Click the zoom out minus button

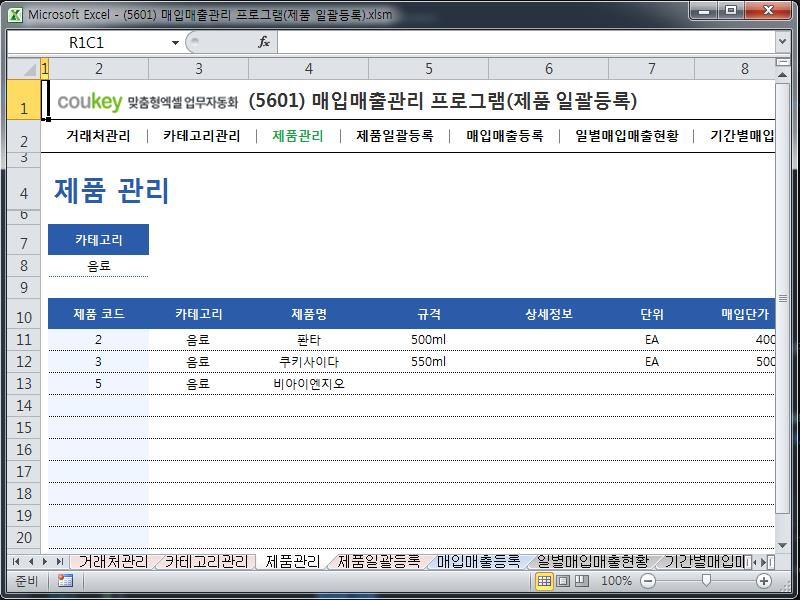pos(648,581)
